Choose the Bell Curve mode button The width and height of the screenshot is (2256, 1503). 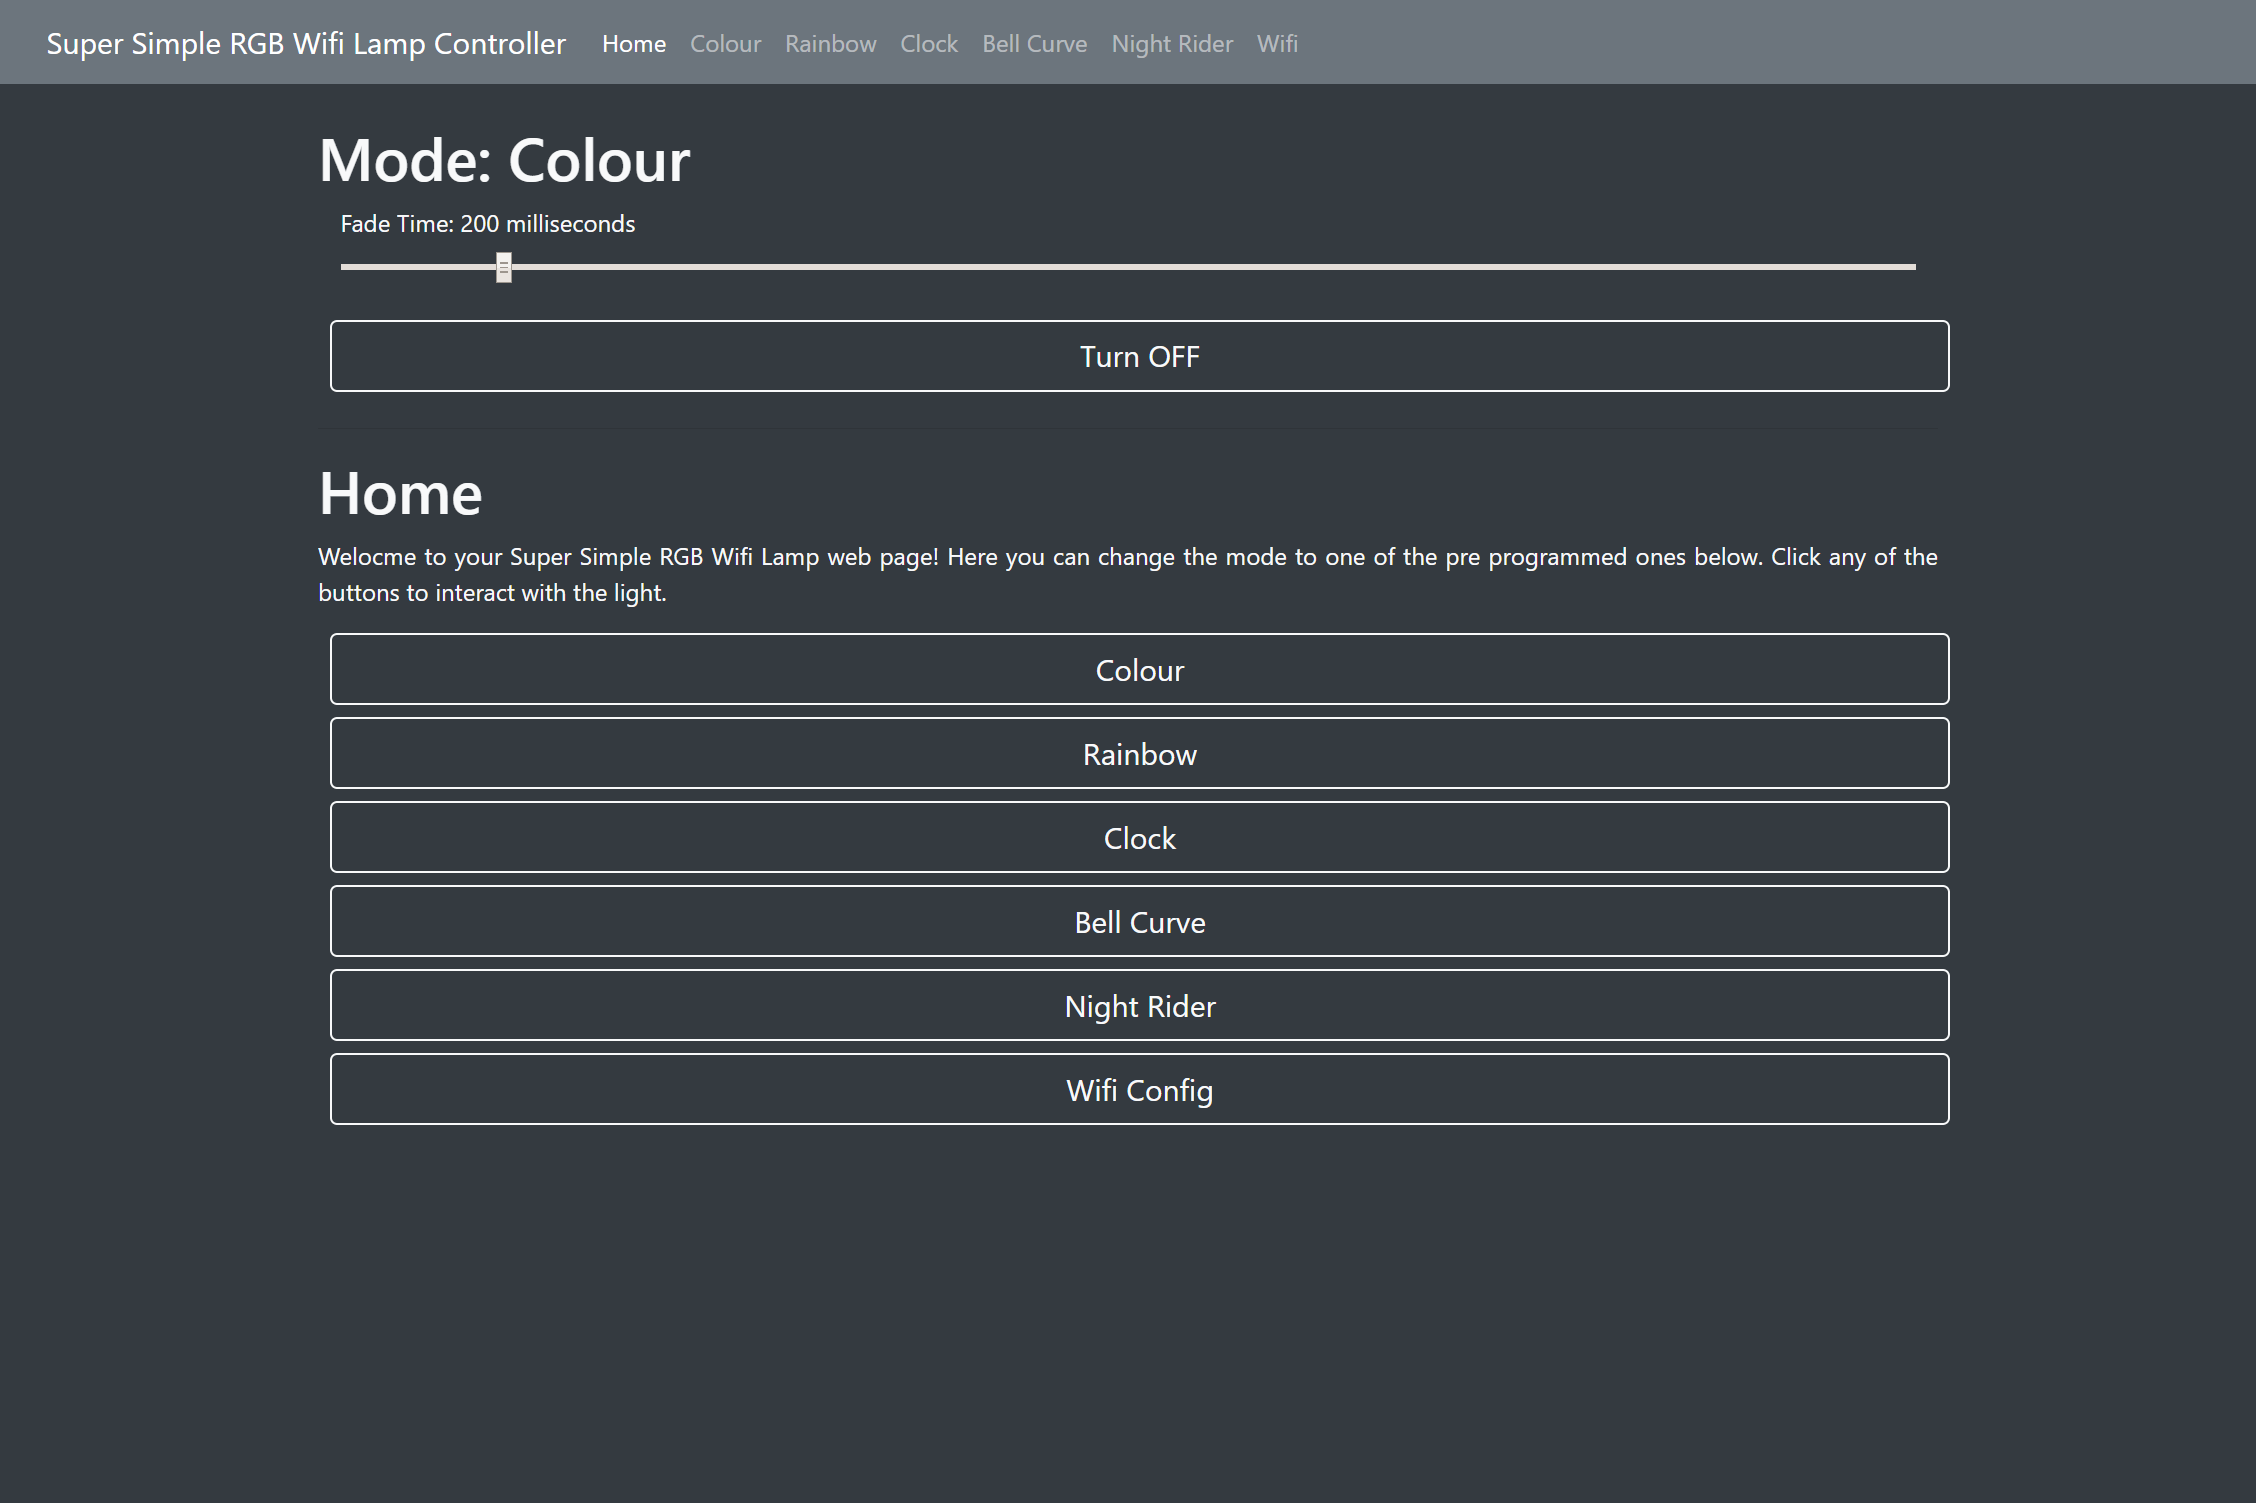pos(1139,921)
